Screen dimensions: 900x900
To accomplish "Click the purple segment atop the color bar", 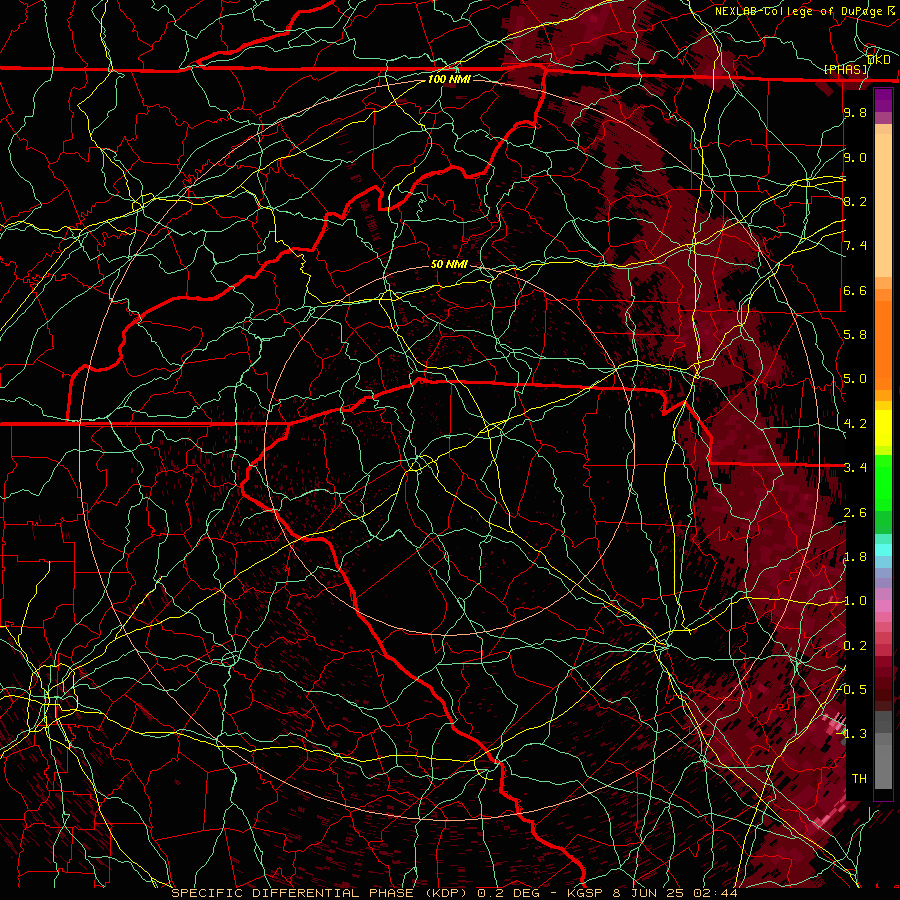I will (883, 100).
